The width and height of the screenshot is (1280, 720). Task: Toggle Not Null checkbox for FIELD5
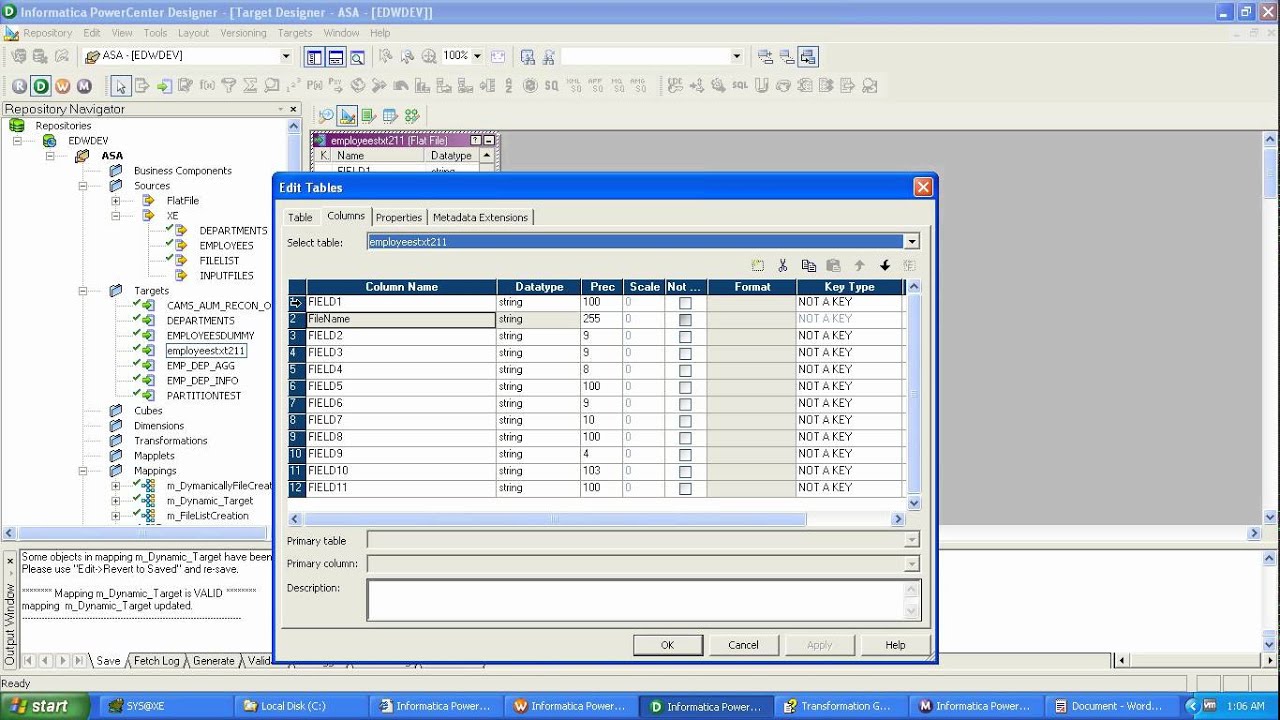685,388
